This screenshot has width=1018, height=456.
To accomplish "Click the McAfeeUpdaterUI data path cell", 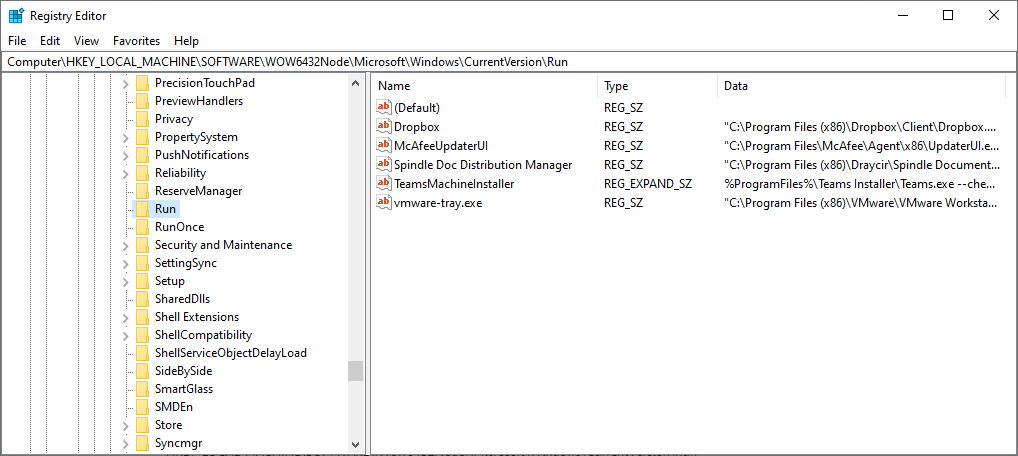I will pos(862,146).
